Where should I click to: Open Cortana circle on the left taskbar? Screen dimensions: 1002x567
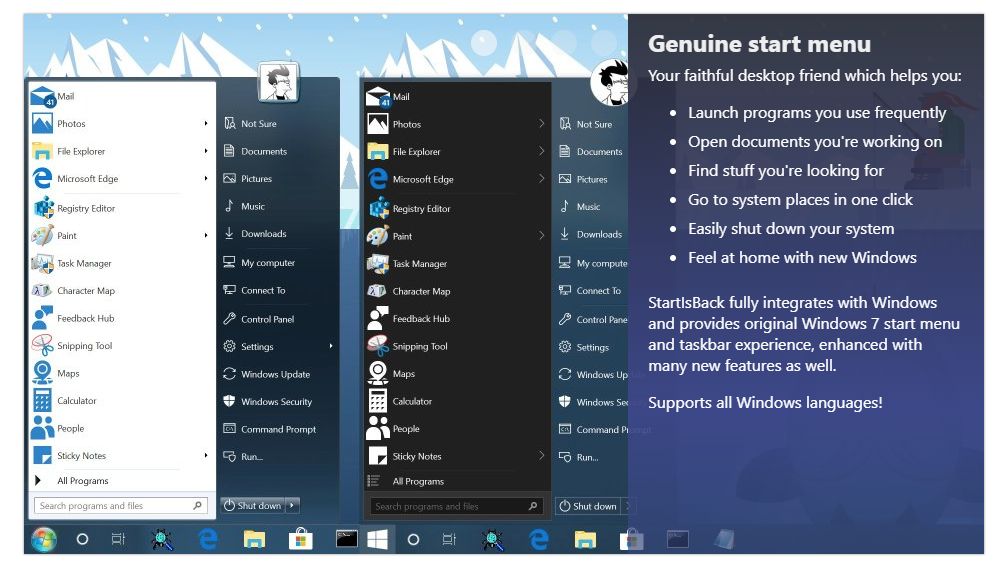coord(82,540)
